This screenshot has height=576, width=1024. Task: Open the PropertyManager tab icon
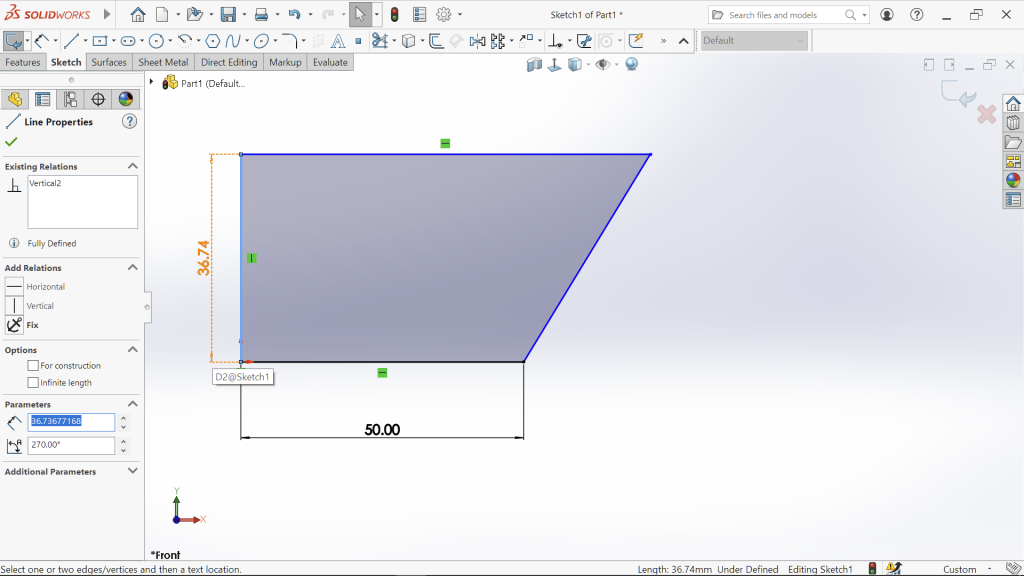point(42,99)
